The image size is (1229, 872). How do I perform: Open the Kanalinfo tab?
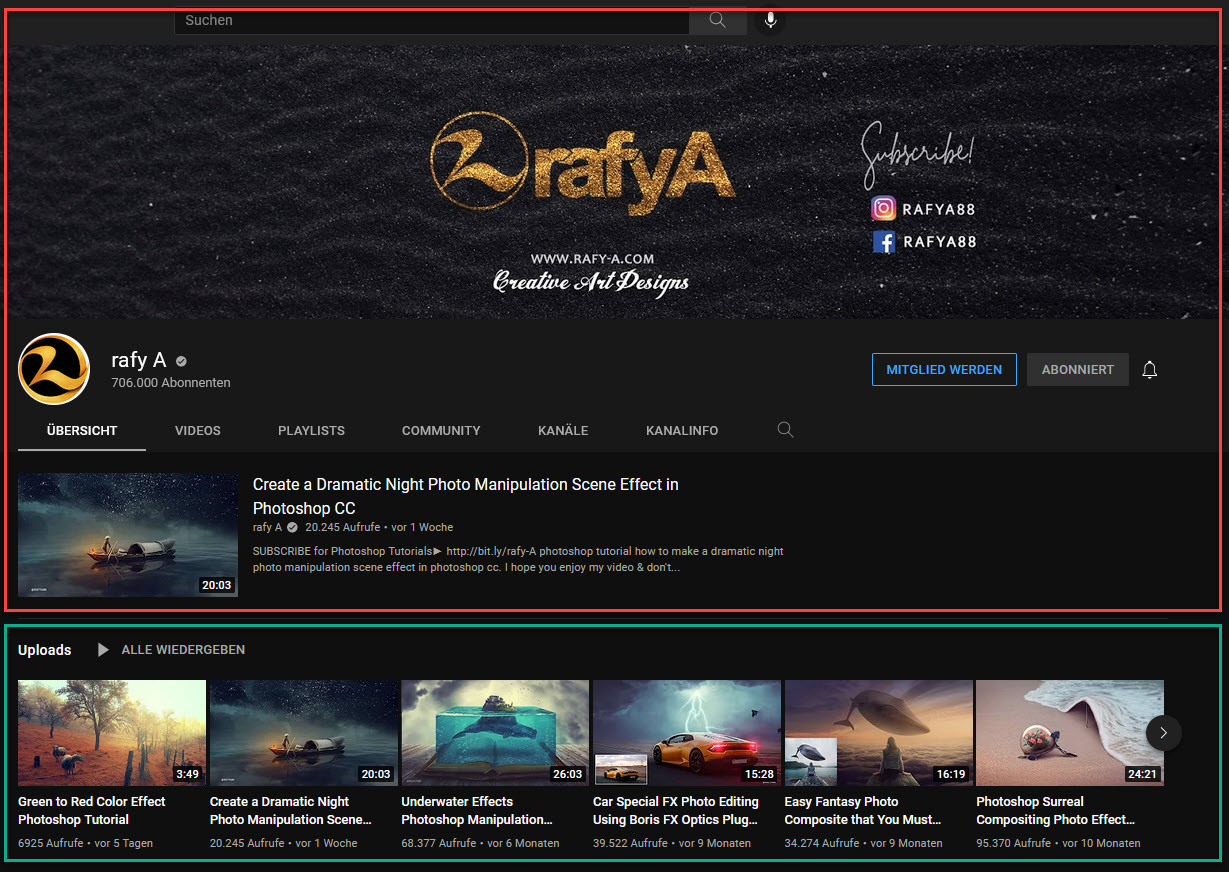click(682, 431)
